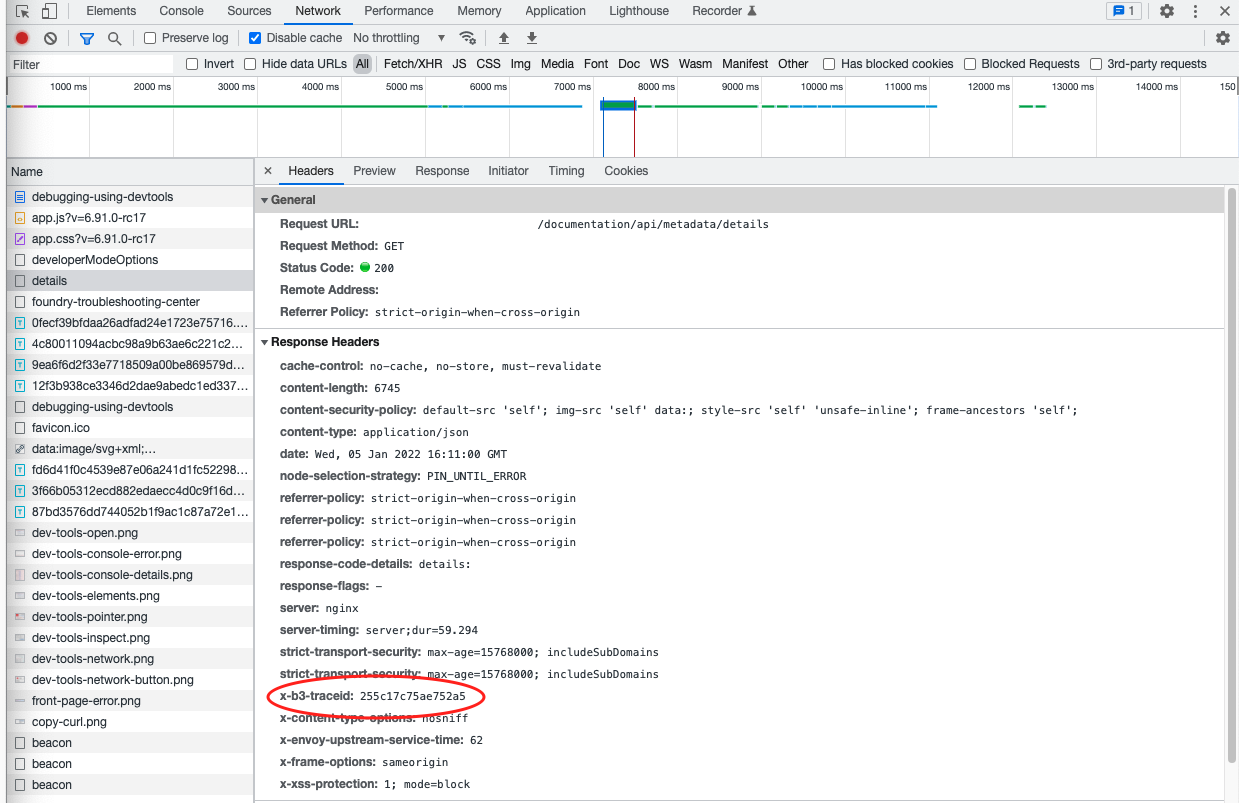Filter requests by Fetch/XHR type
1239x803 pixels.
click(413, 64)
